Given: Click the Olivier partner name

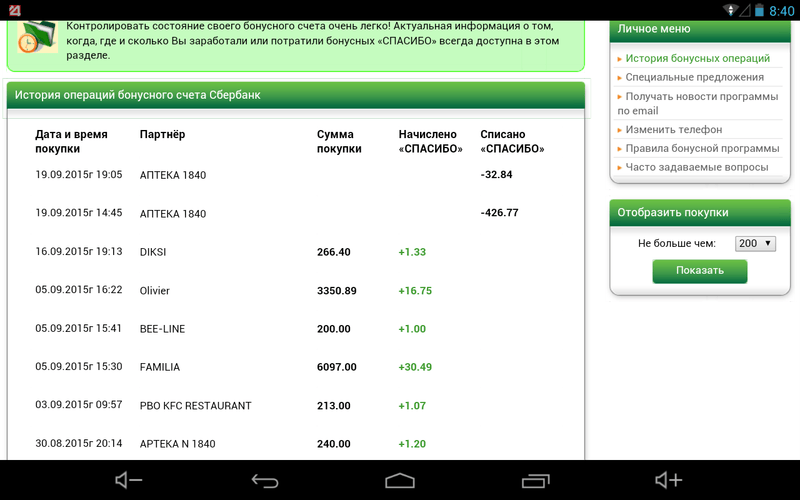Looking at the screenshot, I should [155, 291].
